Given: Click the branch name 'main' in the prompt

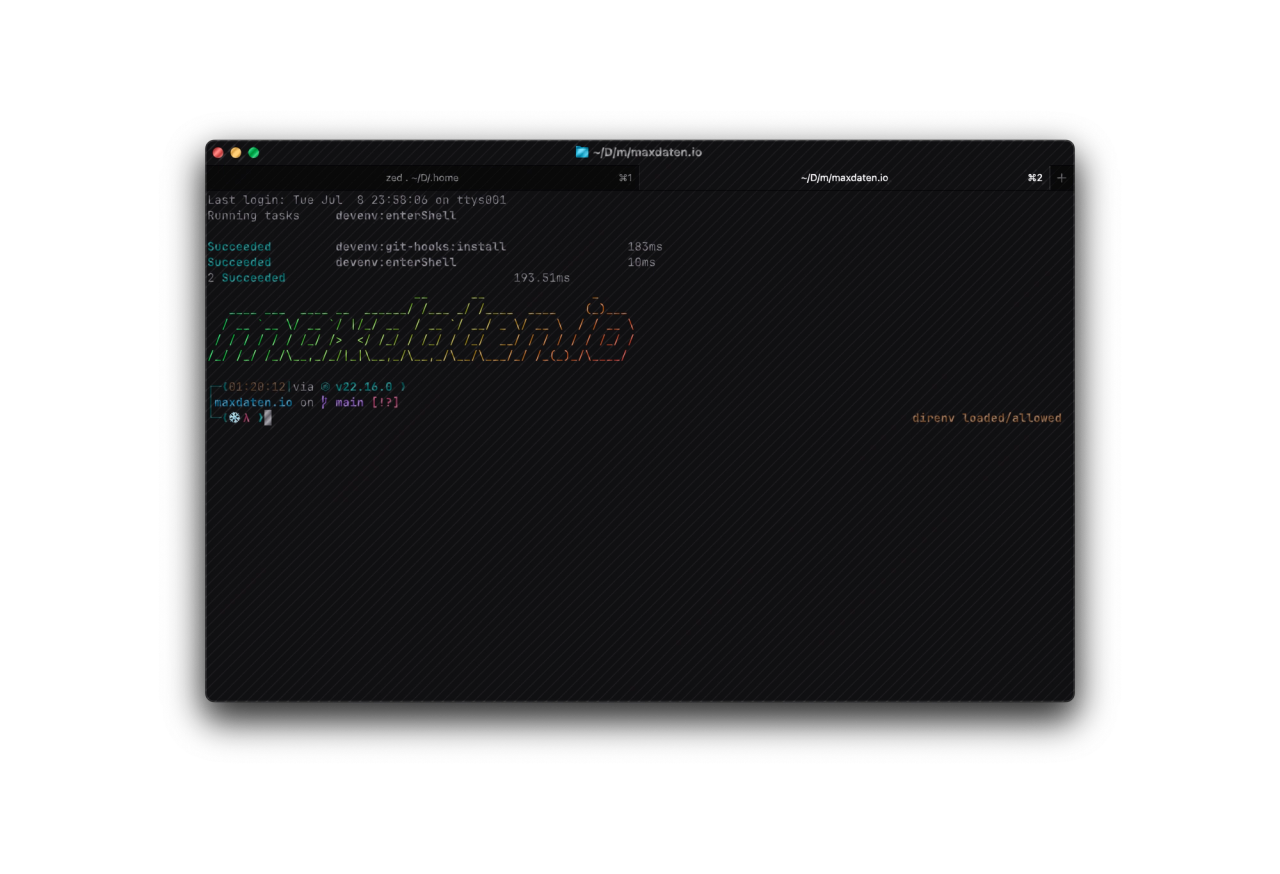Looking at the screenshot, I should tap(351, 402).
